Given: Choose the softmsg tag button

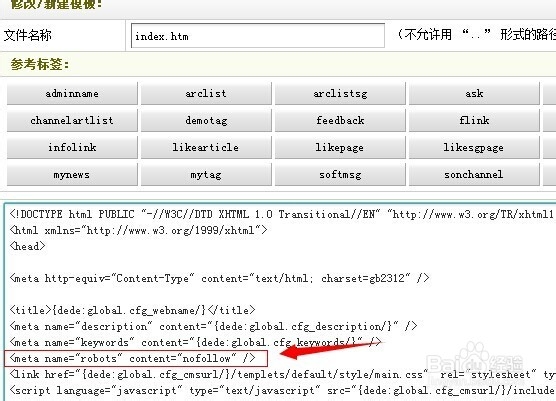Looking at the screenshot, I should [340, 174].
